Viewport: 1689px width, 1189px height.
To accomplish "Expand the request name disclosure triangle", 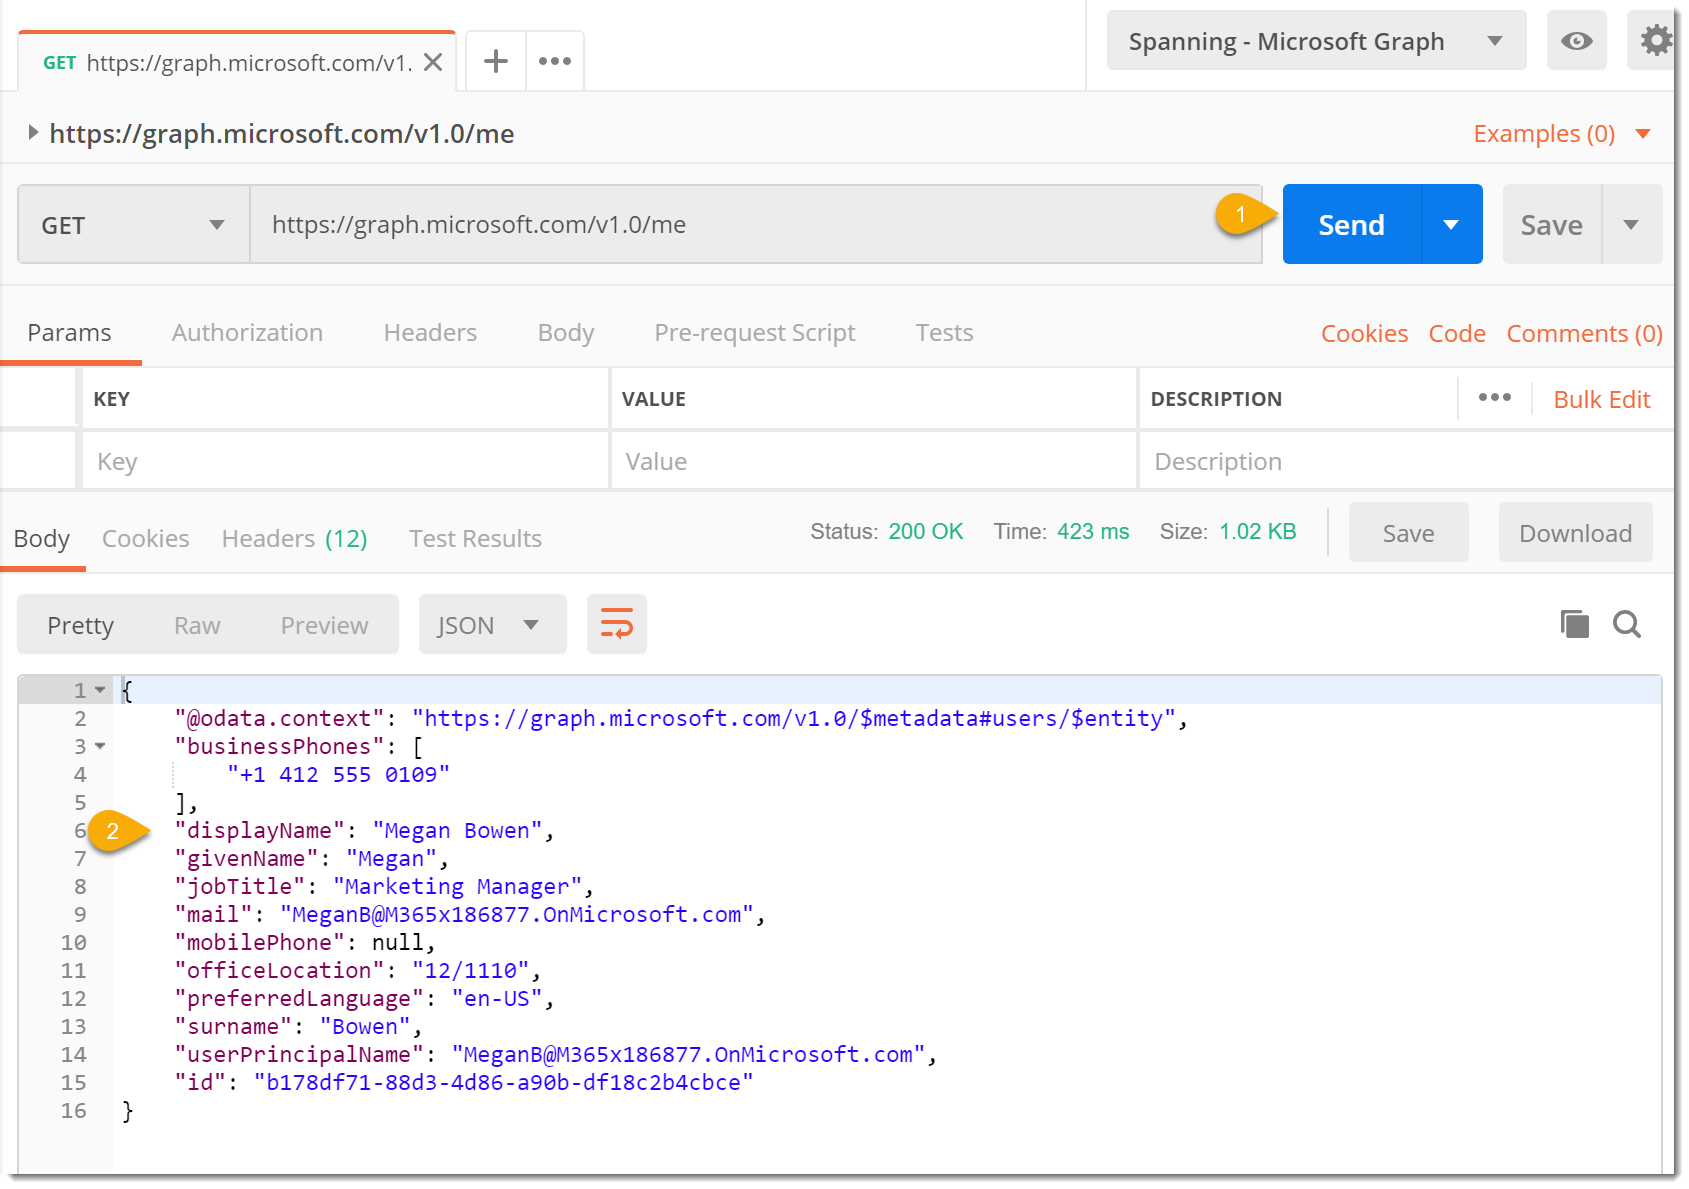I will click(33, 132).
